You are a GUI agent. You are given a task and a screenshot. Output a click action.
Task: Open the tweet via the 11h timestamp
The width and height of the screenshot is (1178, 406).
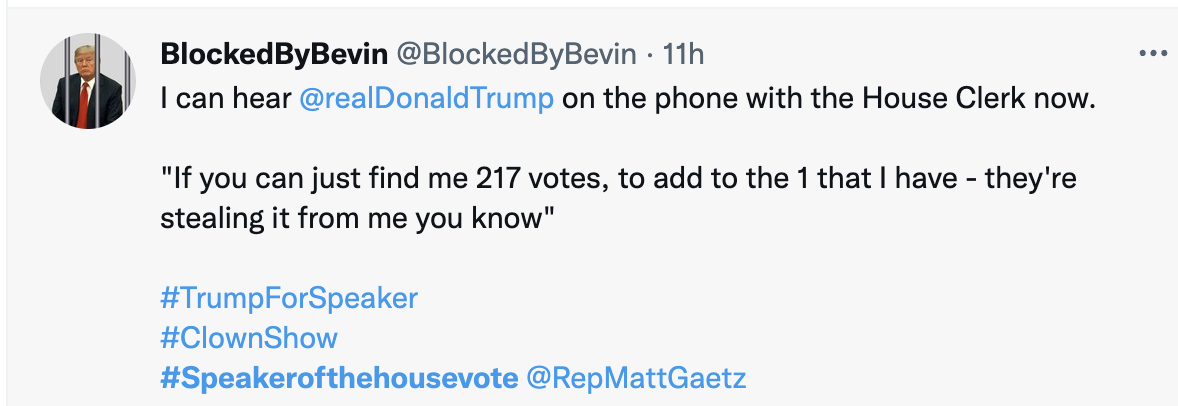pyautogui.click(x=687, y=55)
